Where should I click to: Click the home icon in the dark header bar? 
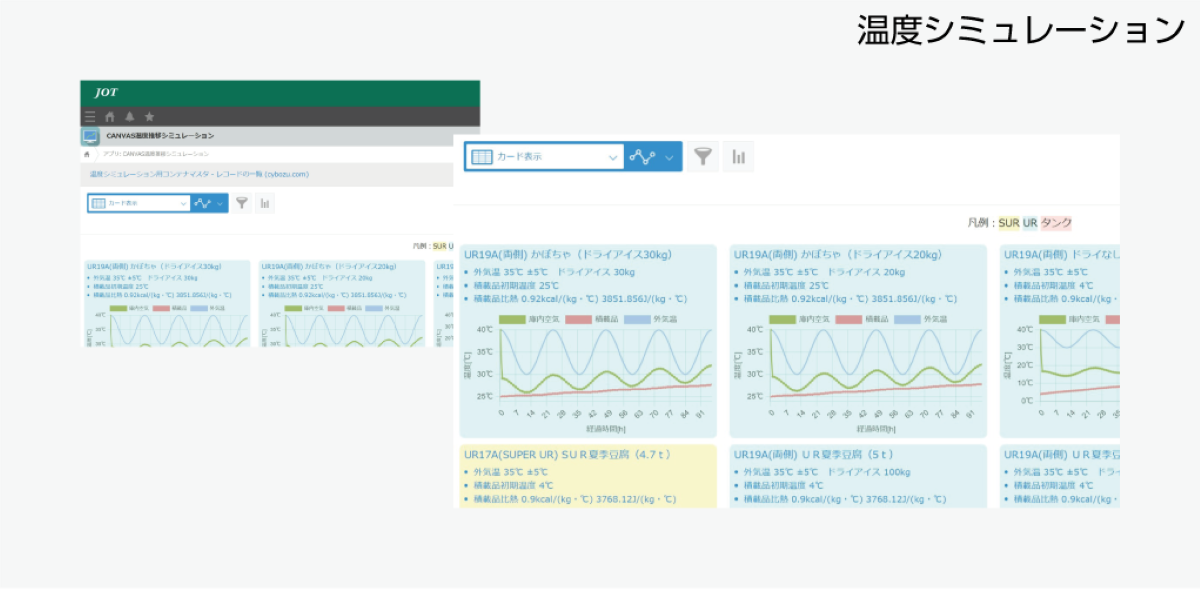point(110,117)
